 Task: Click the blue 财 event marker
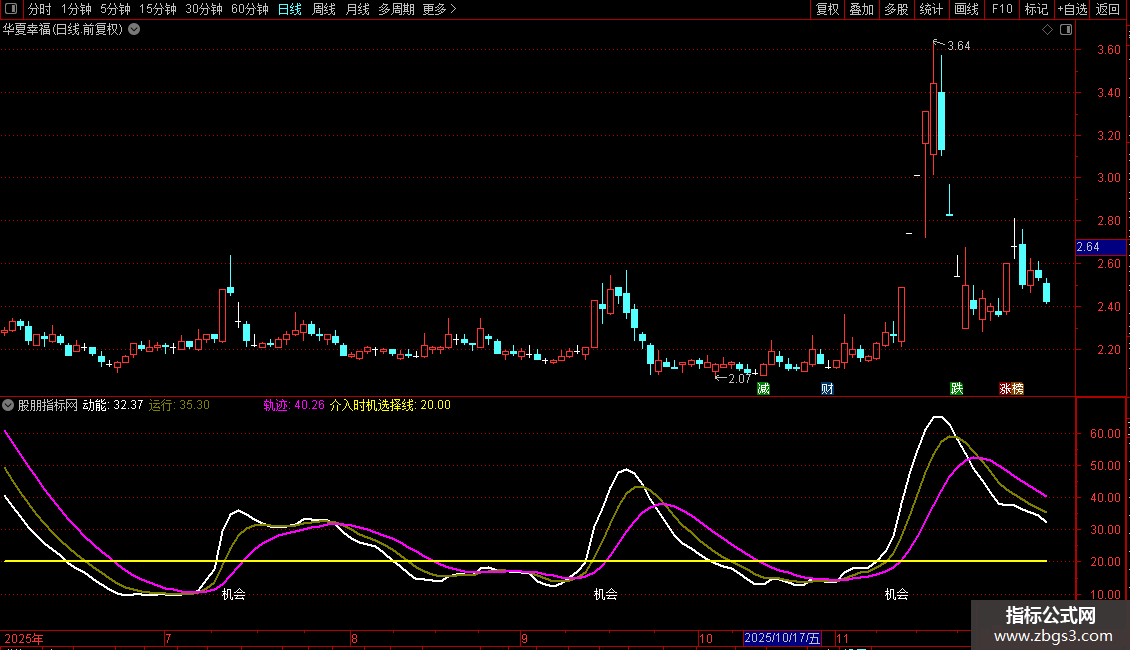(x=827, y=388)
